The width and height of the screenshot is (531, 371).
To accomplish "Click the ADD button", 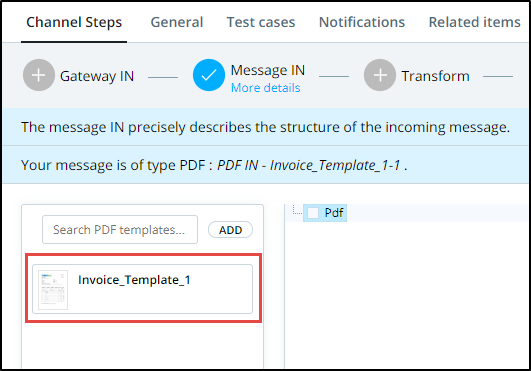I will (x=230, y=230).
